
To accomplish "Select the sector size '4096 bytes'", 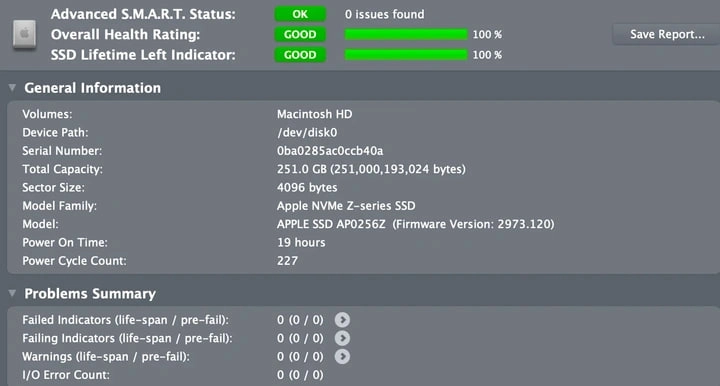I will [307, 188].
